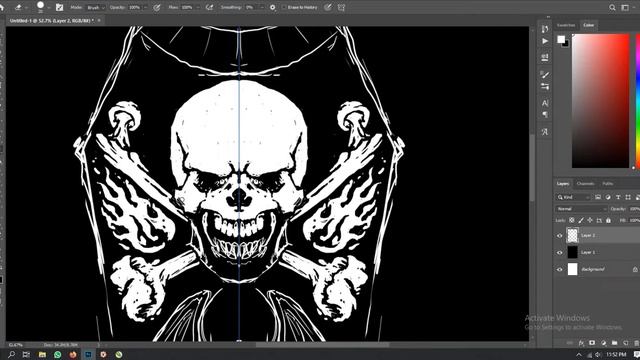Select Layer 2 thumbnail
The height and width of the screenshot is (360, 640).
coord(573,235)
